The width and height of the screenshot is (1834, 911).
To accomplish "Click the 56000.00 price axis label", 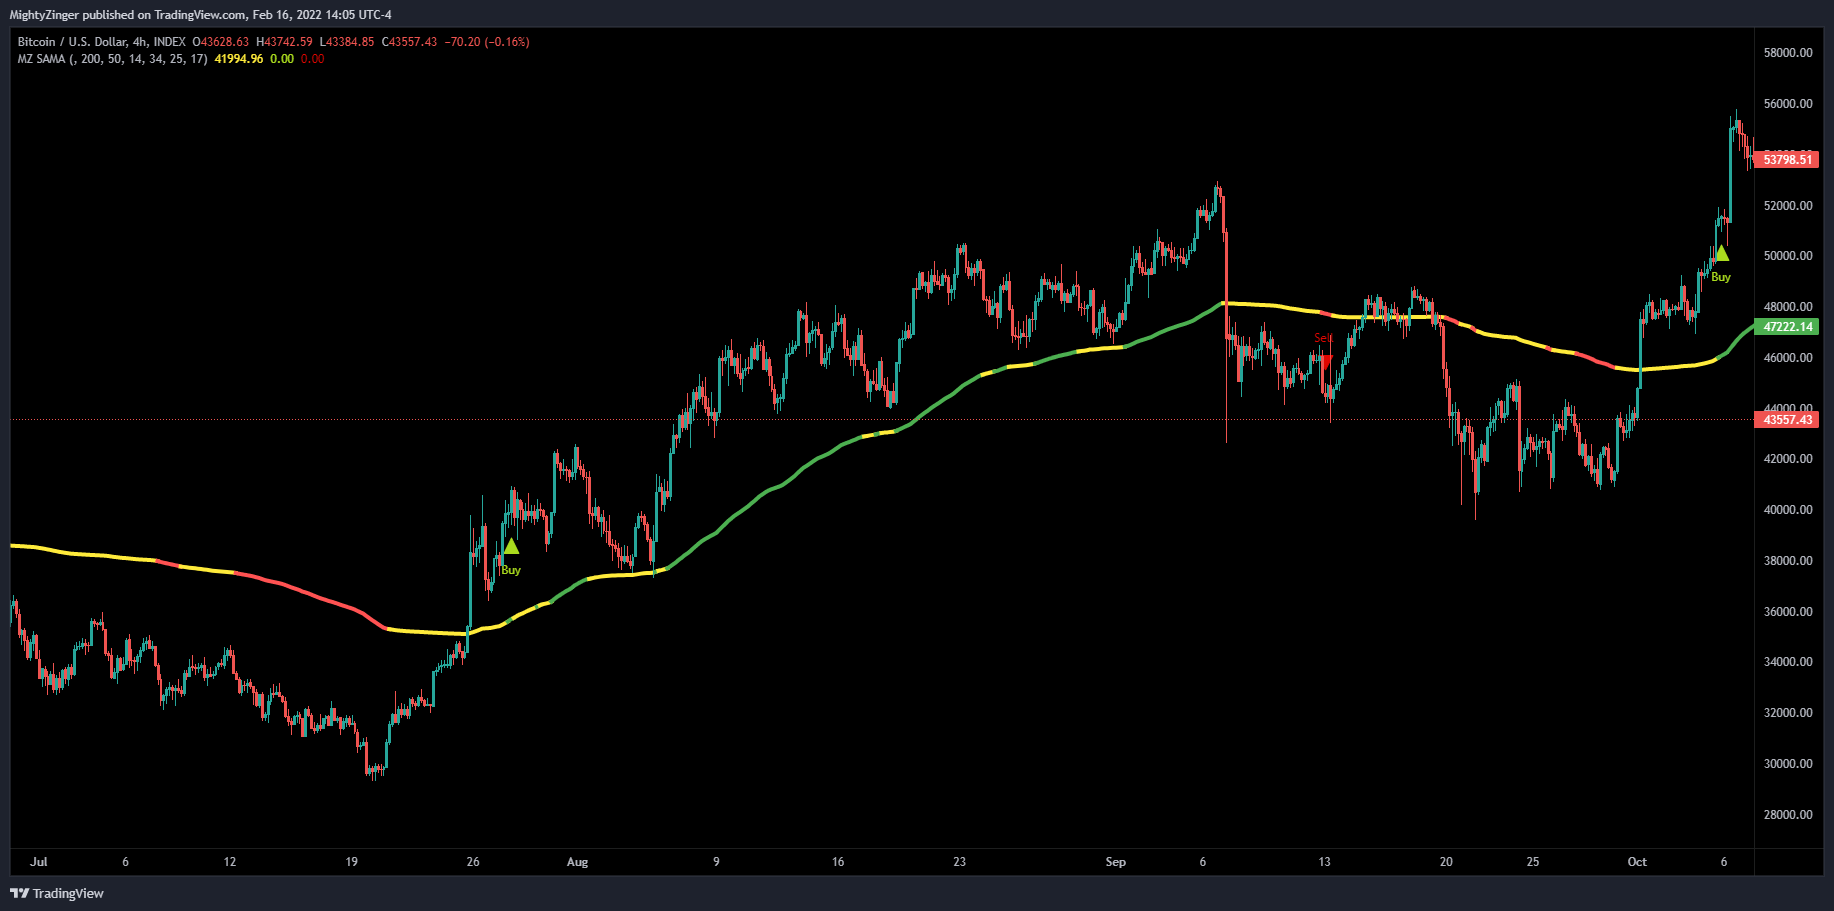I will [1787, 104].
